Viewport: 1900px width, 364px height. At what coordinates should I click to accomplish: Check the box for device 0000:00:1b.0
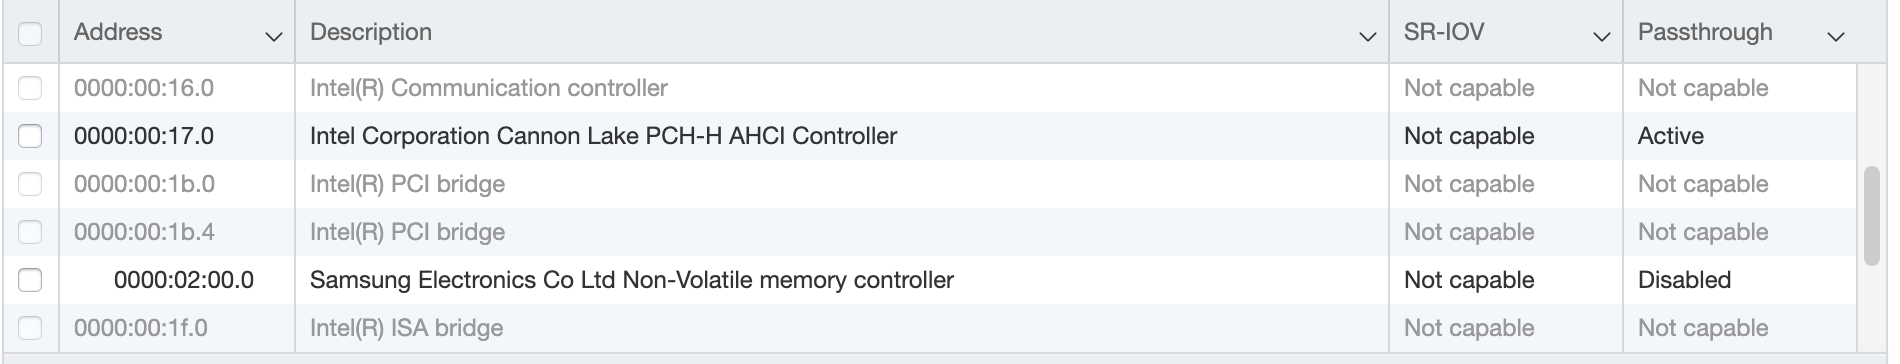pos(30,184)
